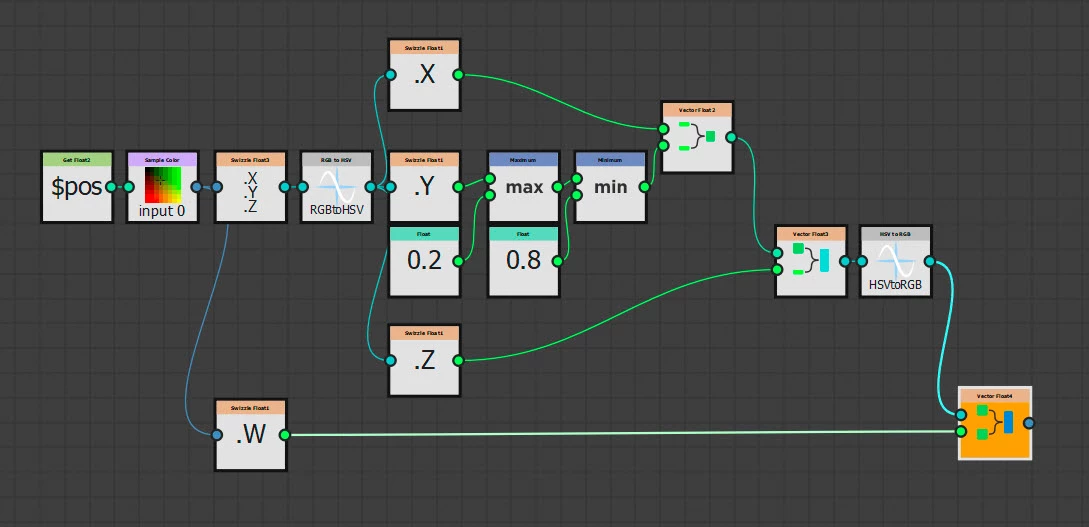The image size is (1089, 527).
Task: Select the Vector Float2 node
Action: coord(697,137)
